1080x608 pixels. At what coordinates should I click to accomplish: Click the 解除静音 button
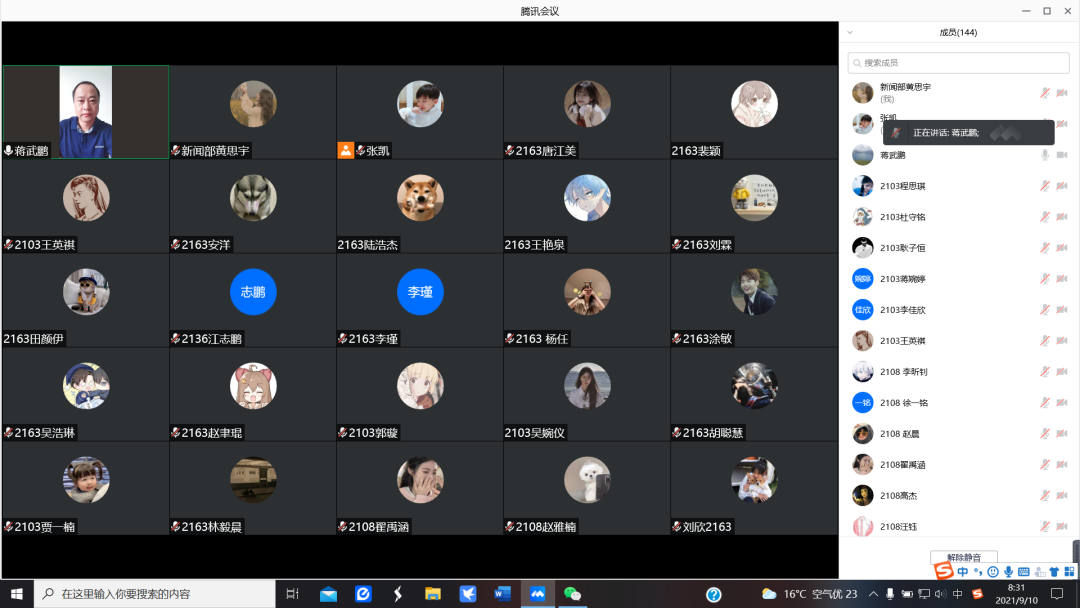click(x=963, y=557)
